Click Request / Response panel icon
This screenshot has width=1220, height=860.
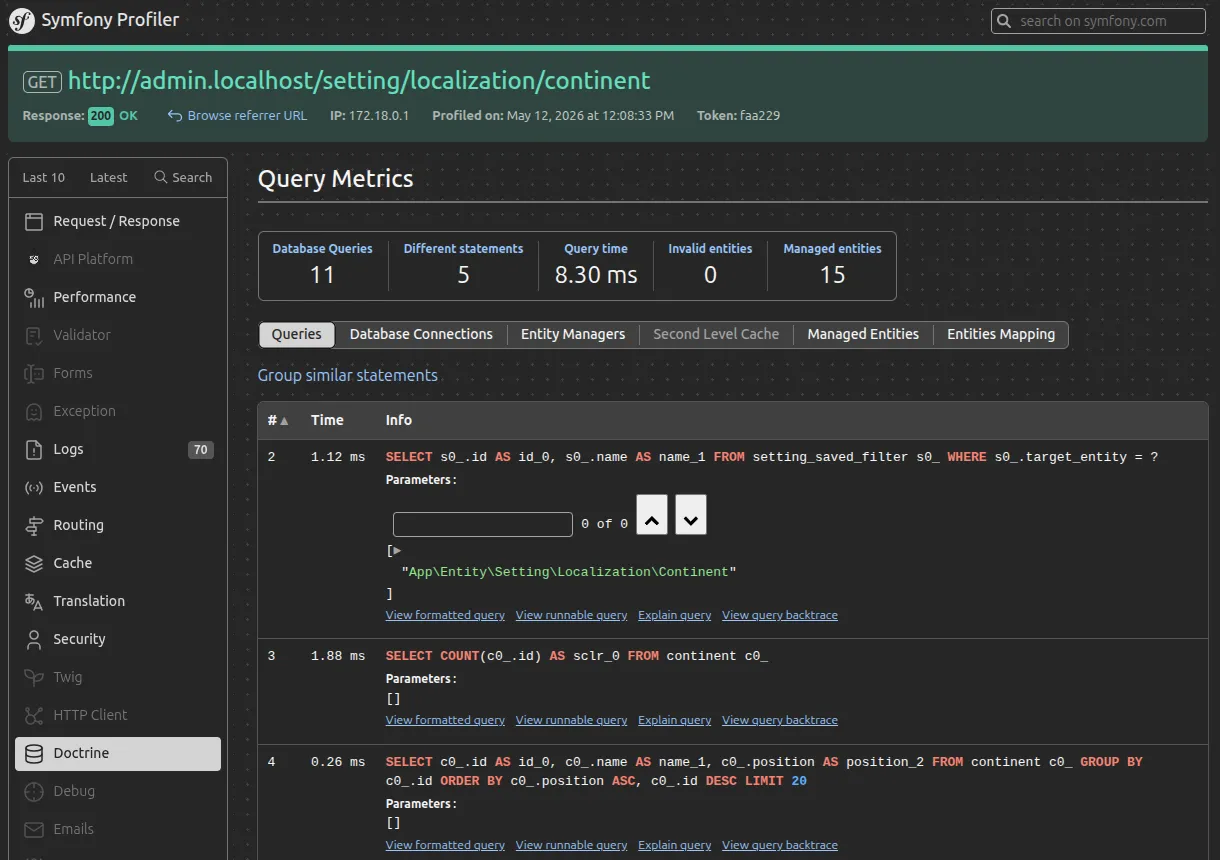[x=34, y=221]
